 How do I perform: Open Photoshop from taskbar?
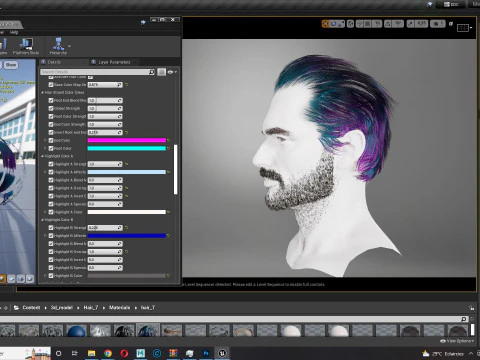pos(206,353)
